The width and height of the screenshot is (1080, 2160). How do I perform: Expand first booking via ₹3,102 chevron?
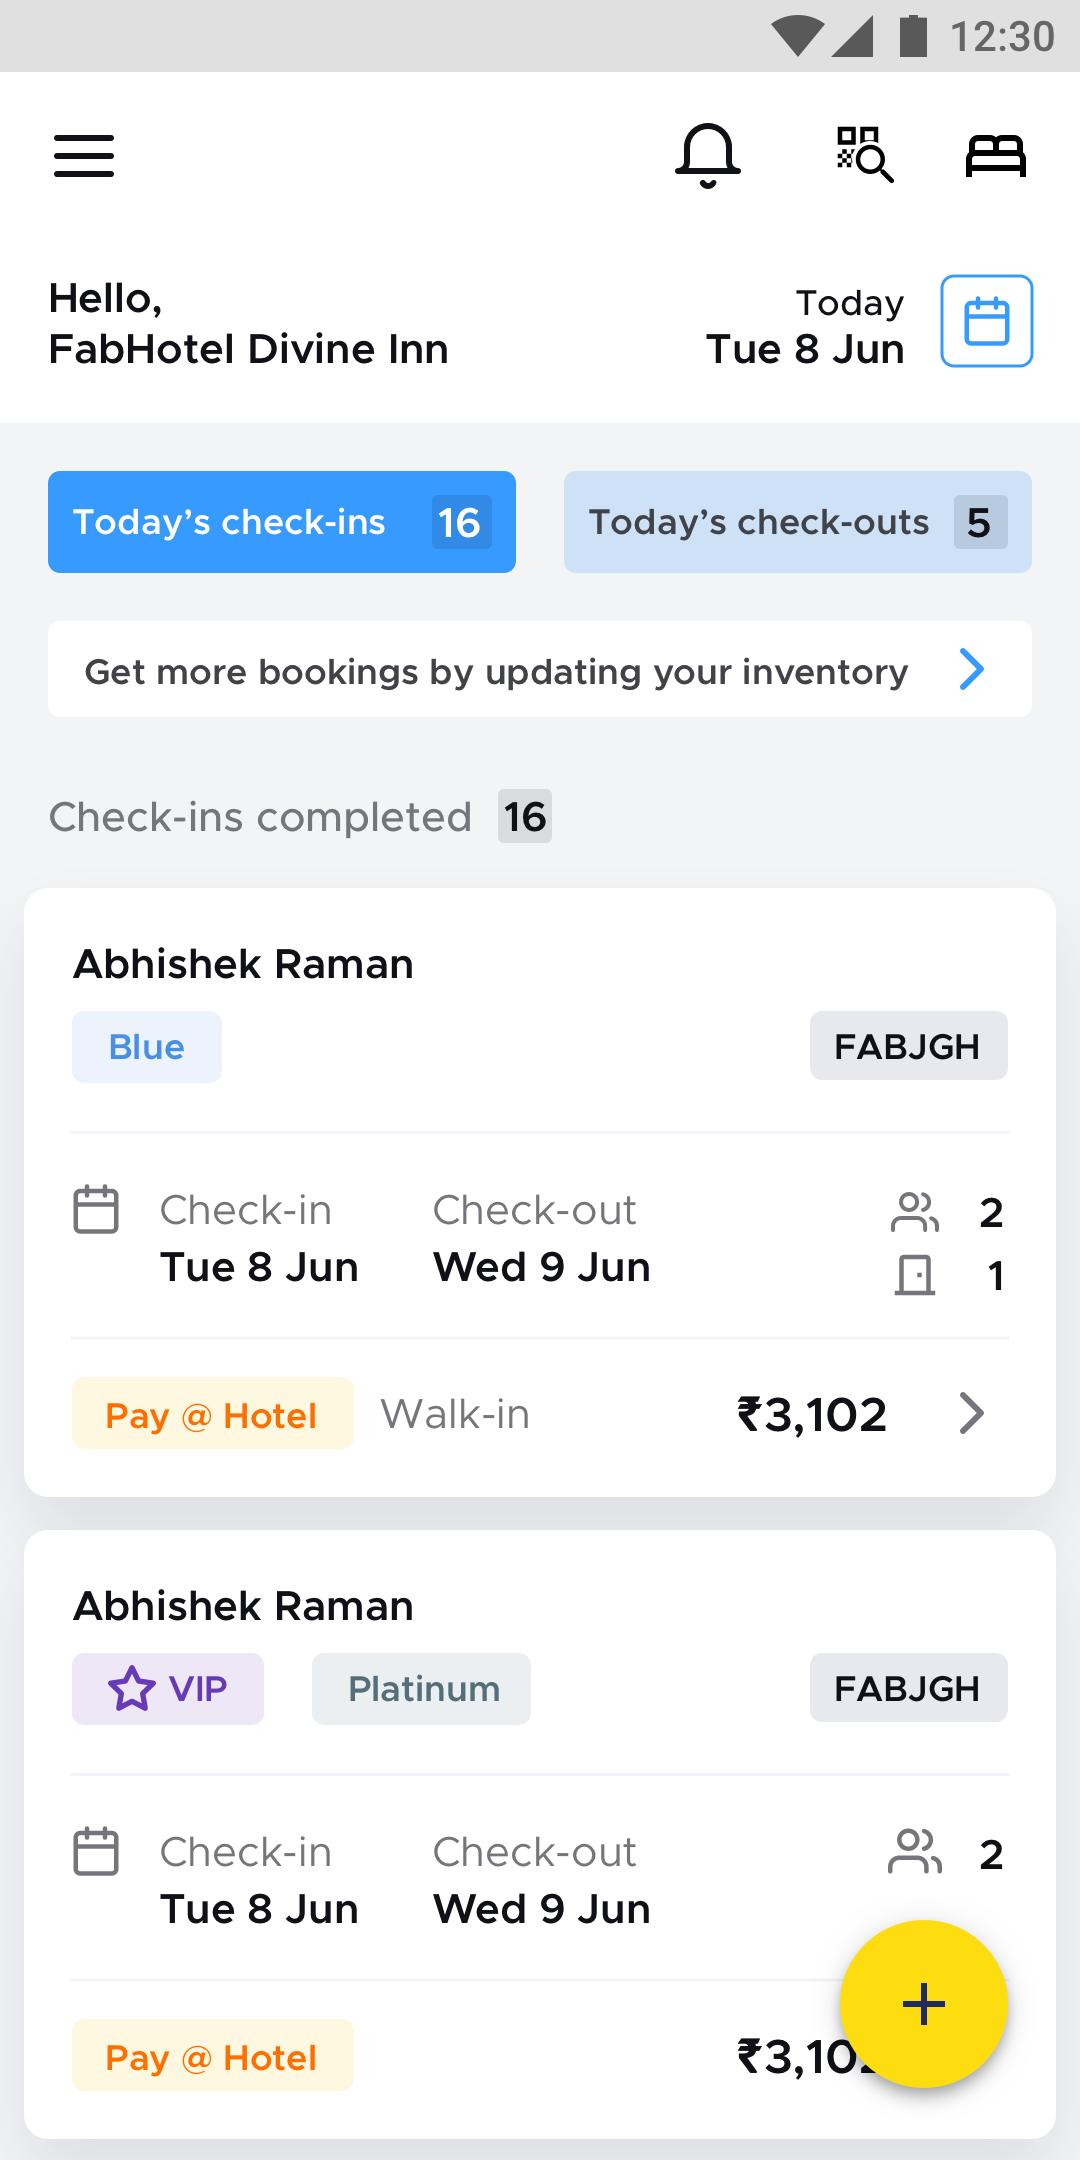pyautogui.click(x=972, y=1413)
